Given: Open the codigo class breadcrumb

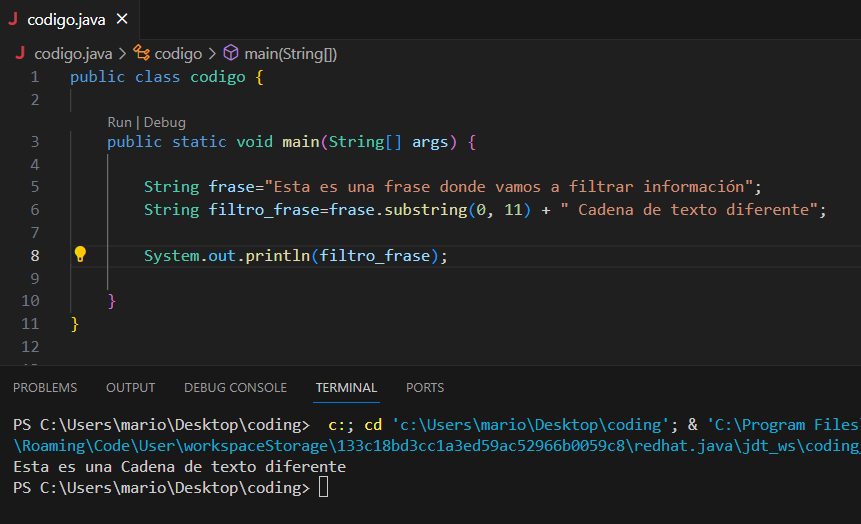Looking at the screenshot, I should (x=178, y=54).
